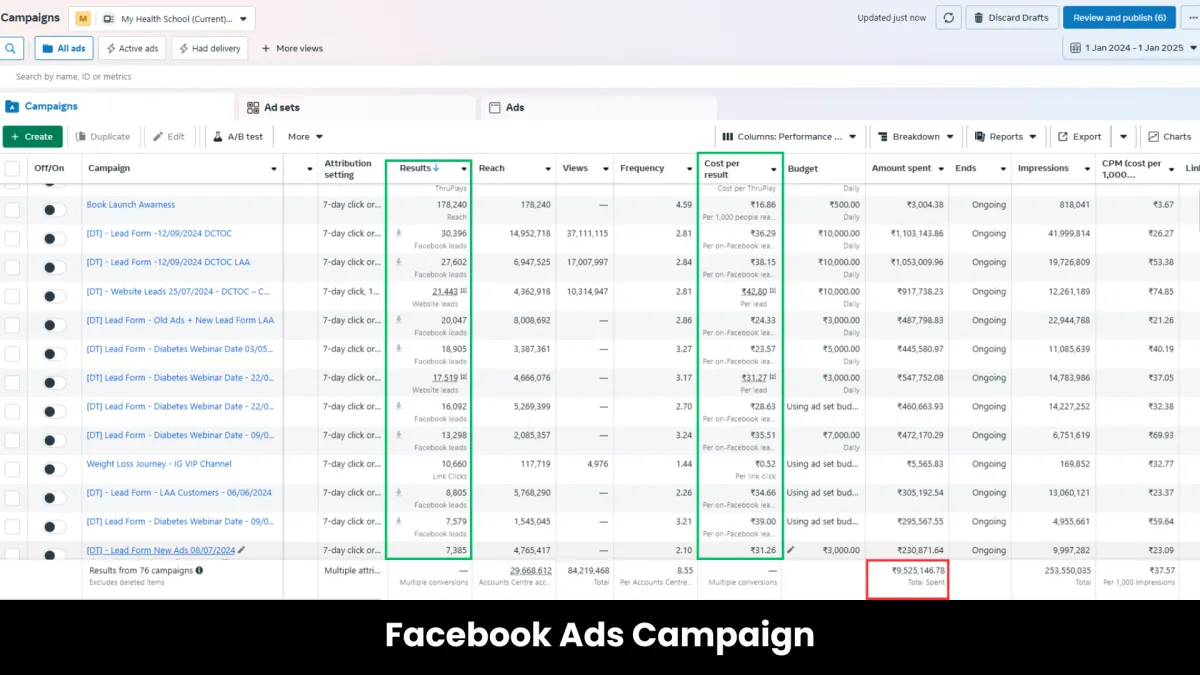Click the refresh data icon
The width and height of the screenshot is (1200, 675).
pos(949,18)
